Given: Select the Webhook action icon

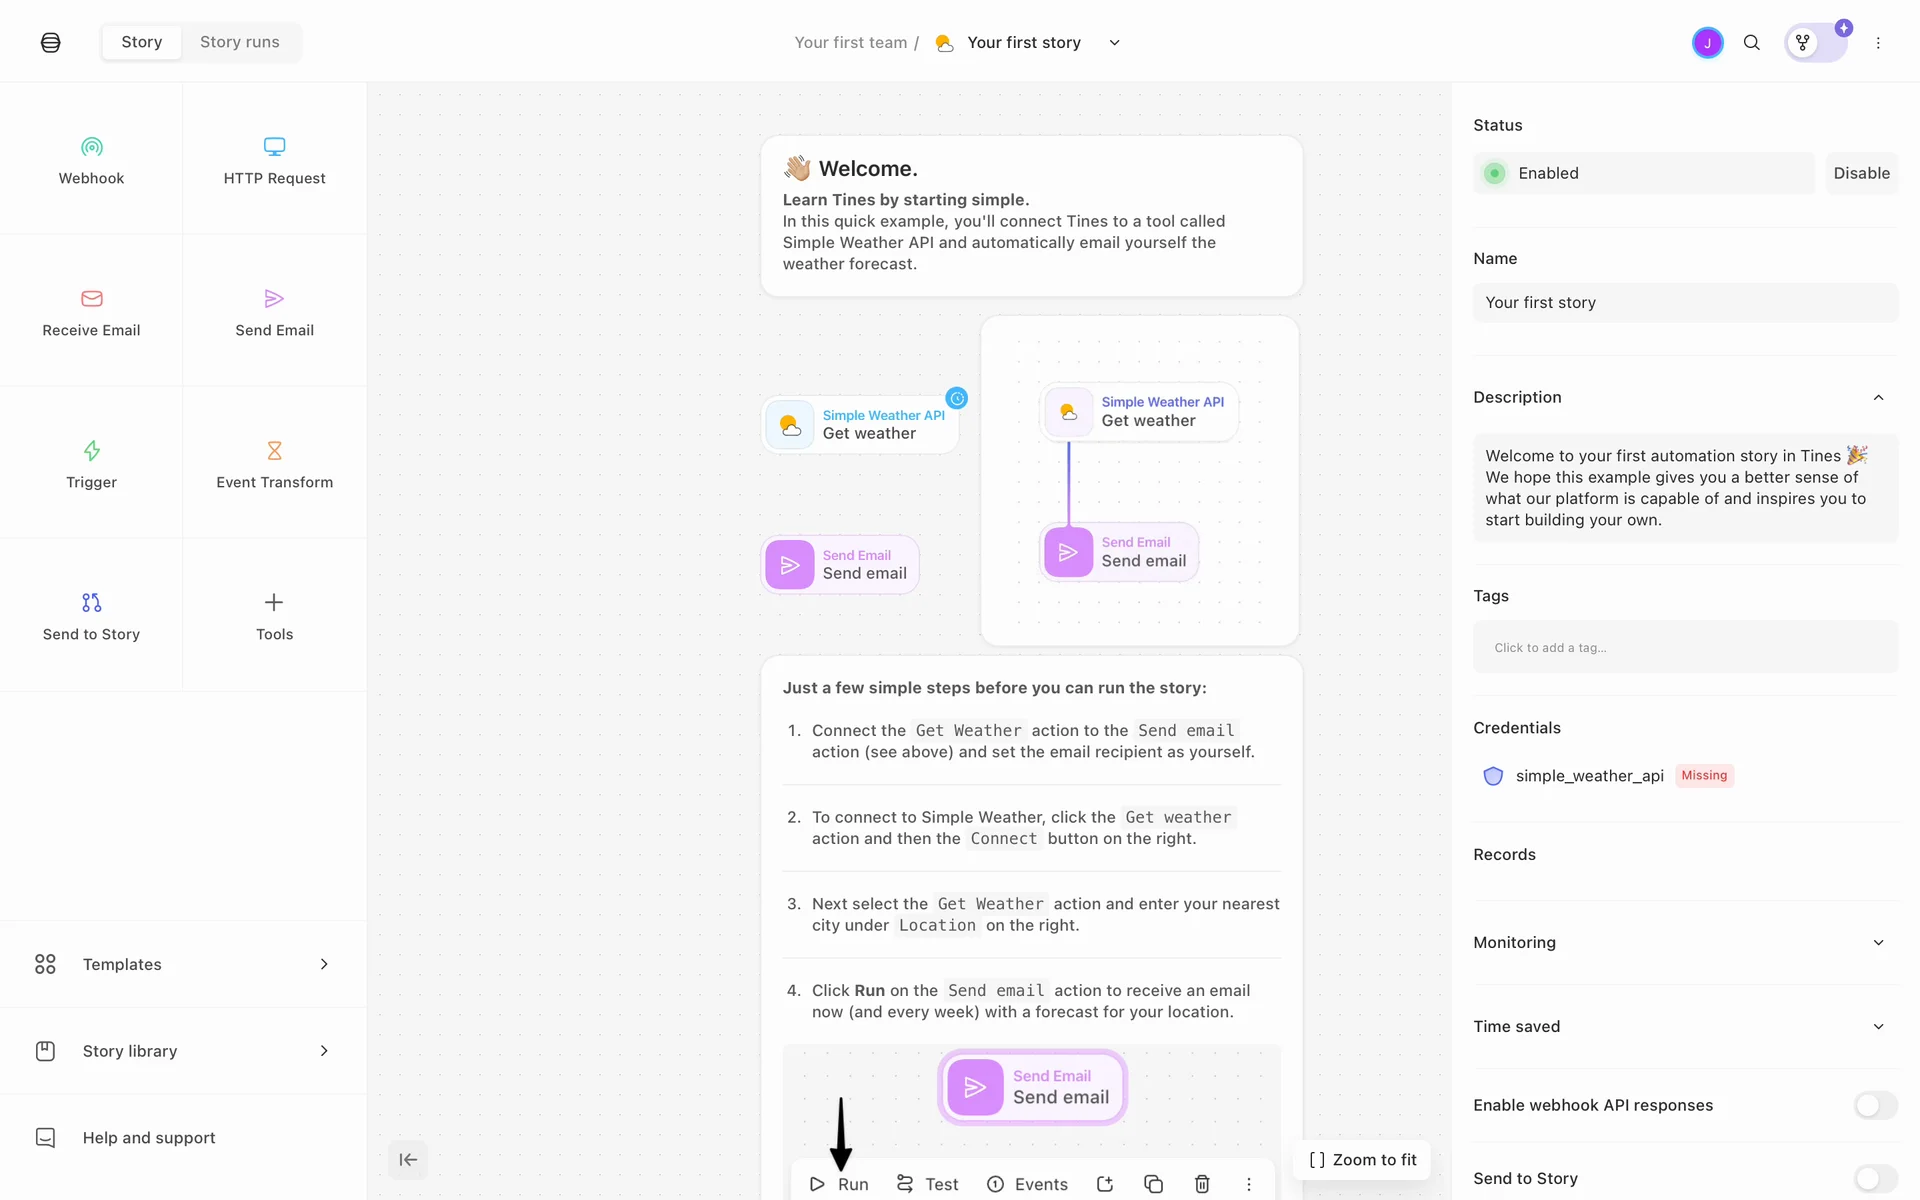Looking at the screenshot, I should coord(91,147).
